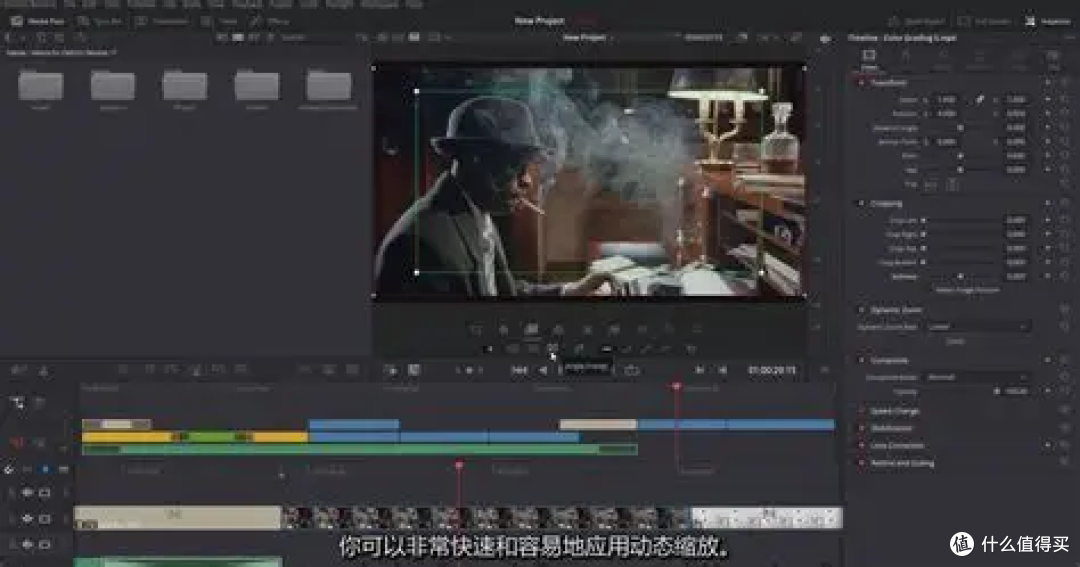The image size is (1080, 567).
Task: Open the Transitions browser
Action: click(162, 21)
